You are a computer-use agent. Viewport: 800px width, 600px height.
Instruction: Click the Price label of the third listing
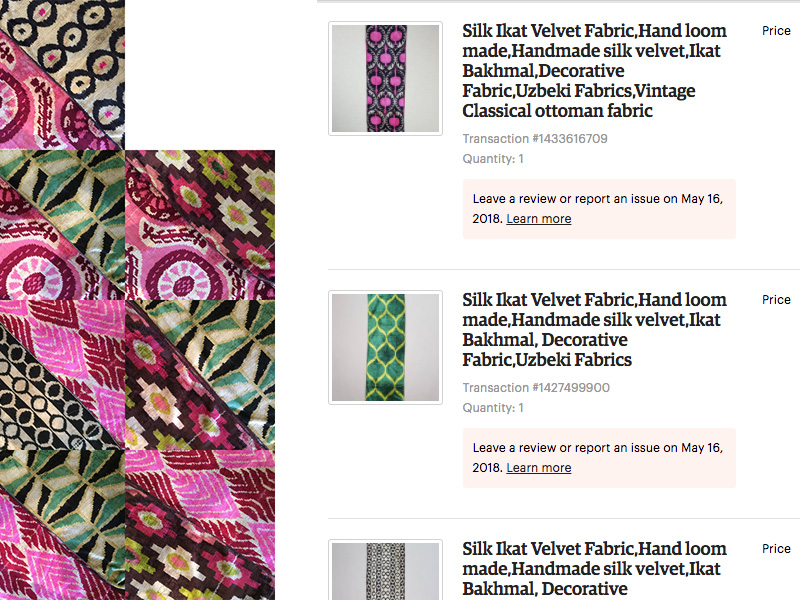click(776, 548)
